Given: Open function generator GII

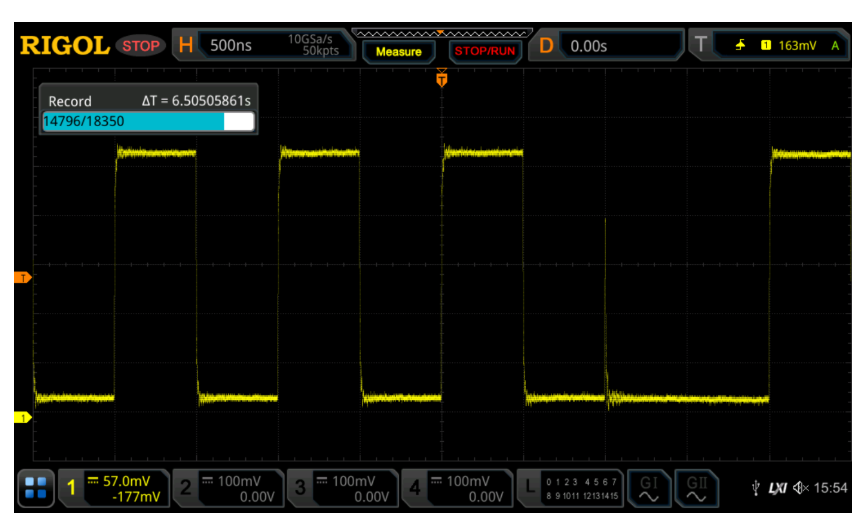Looking at the screenshot, I should pyautogui.click(x=696, y=488).
